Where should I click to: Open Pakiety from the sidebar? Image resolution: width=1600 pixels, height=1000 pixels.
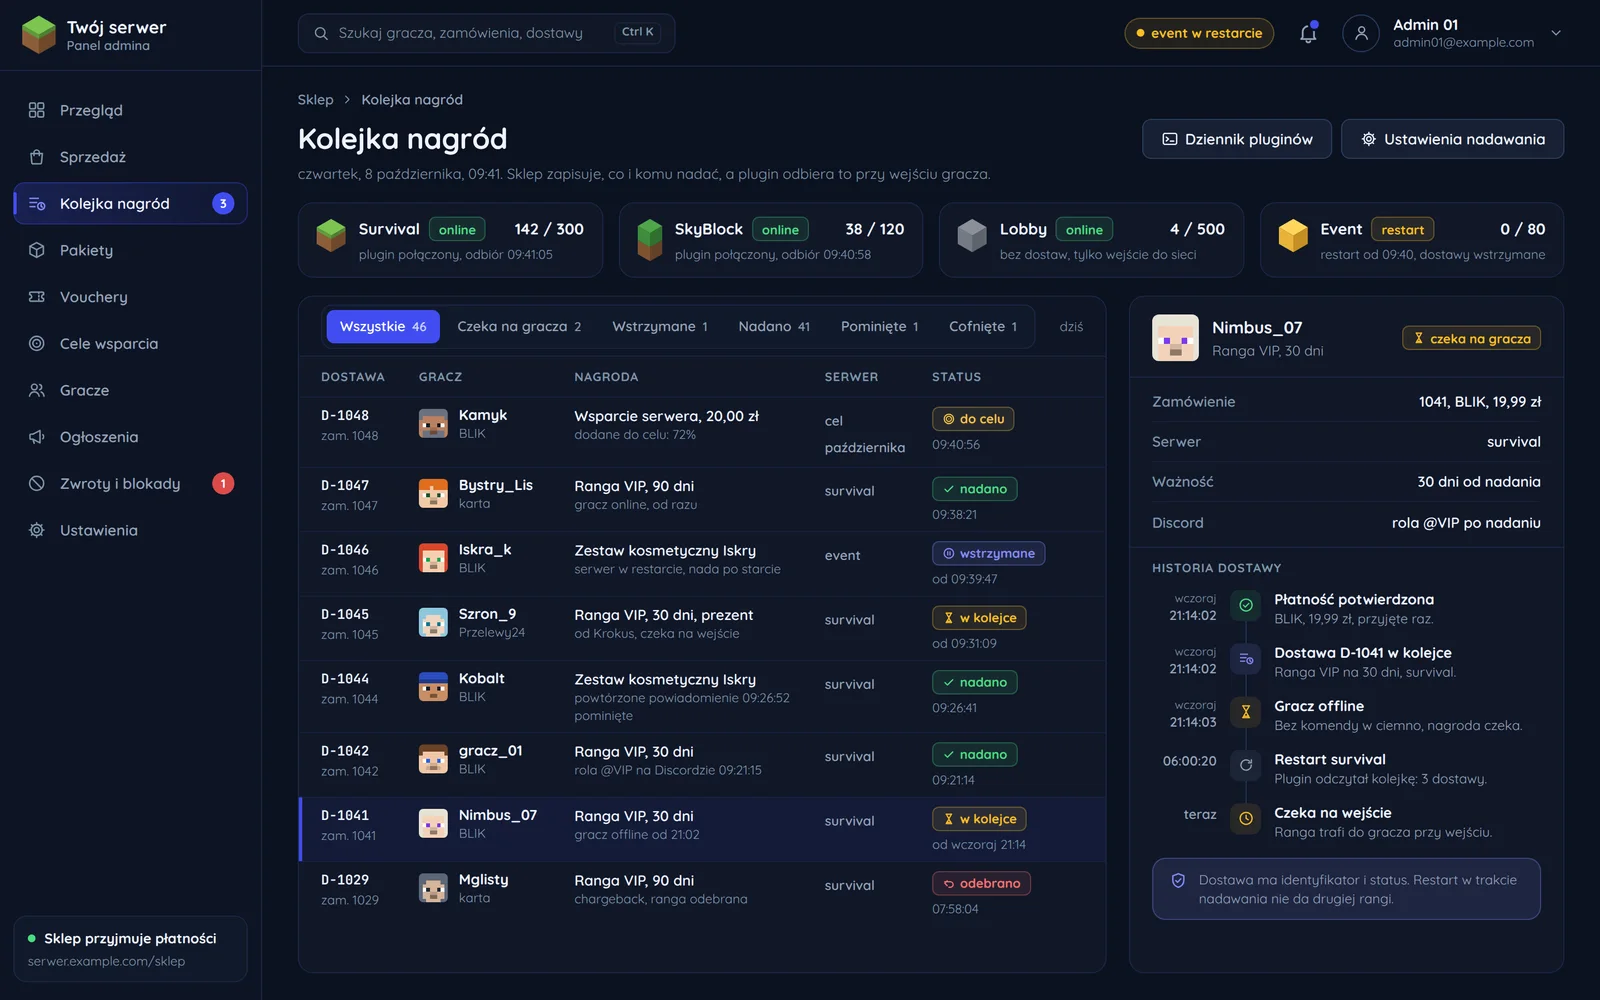[130, 250]
